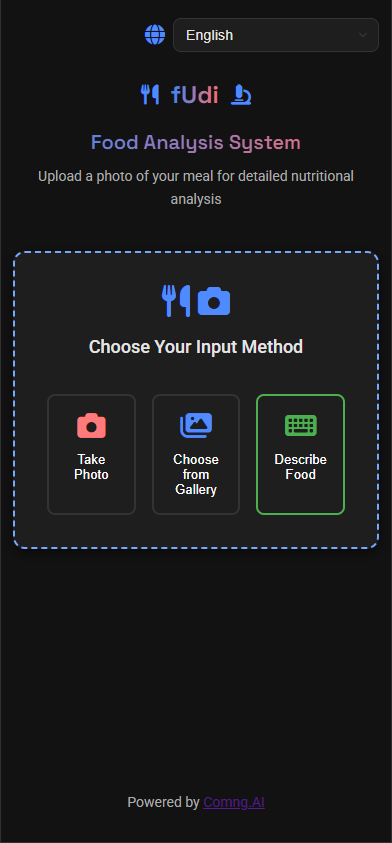The height and width of the screenshot is (843, 392).
Task: Click the upload a photo description text
Action: pyautogui.click(x=196, y=188)
